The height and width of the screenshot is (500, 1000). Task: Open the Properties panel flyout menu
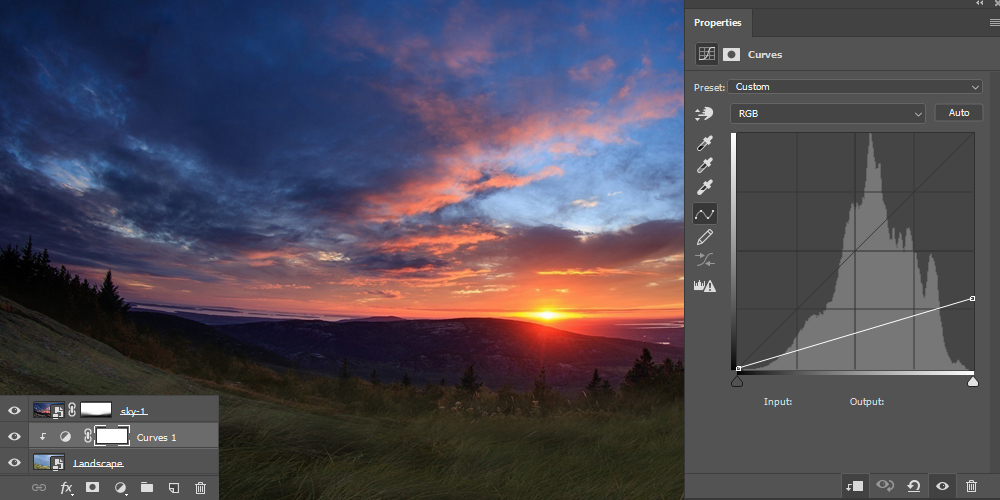(x=992, y=22)
